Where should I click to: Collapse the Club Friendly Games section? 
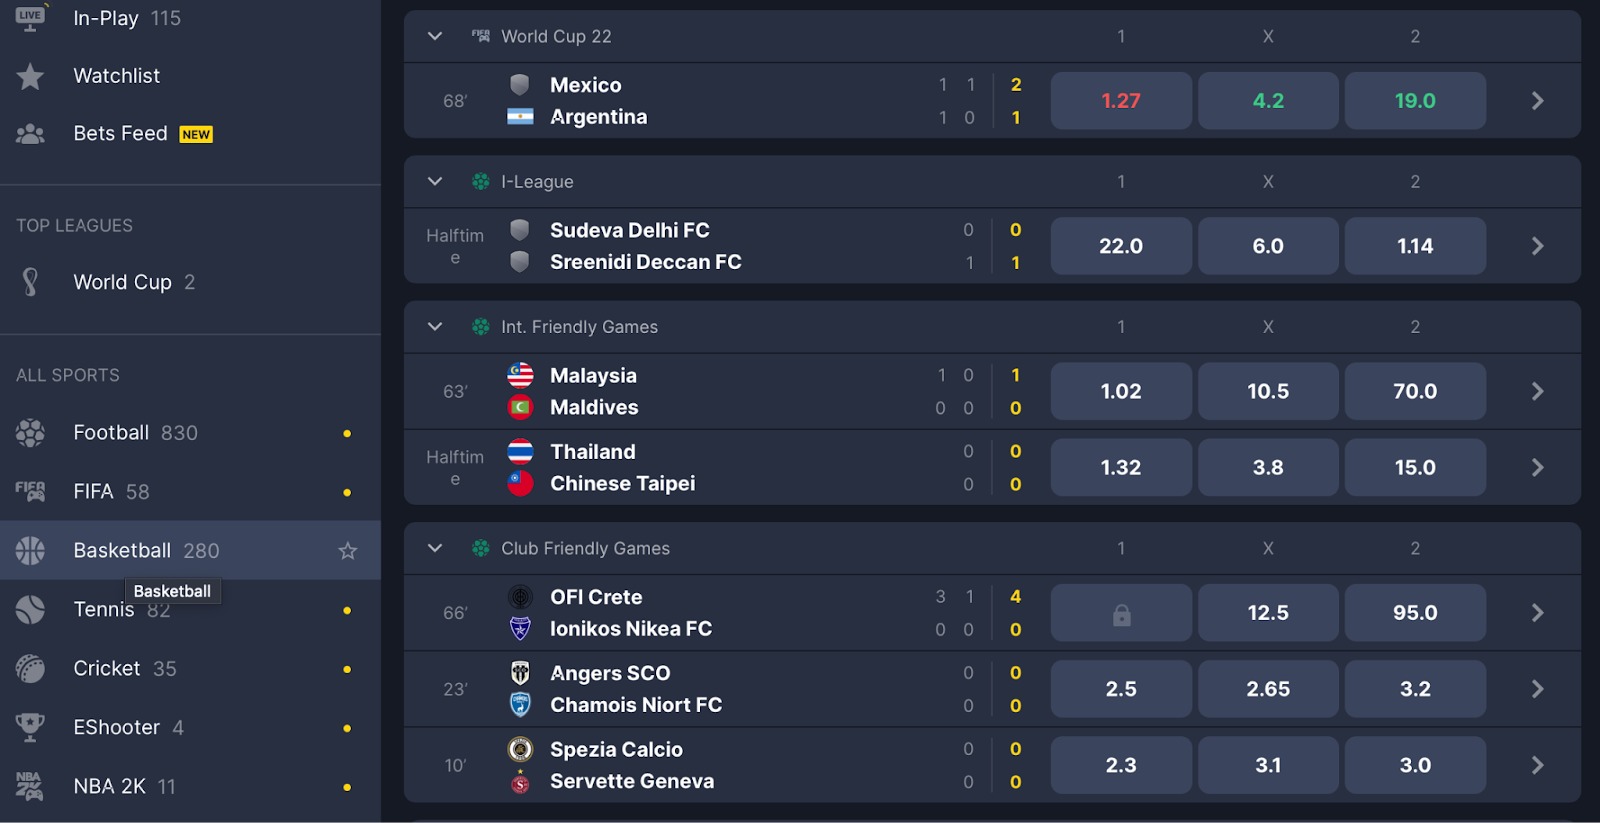point(435,549)
